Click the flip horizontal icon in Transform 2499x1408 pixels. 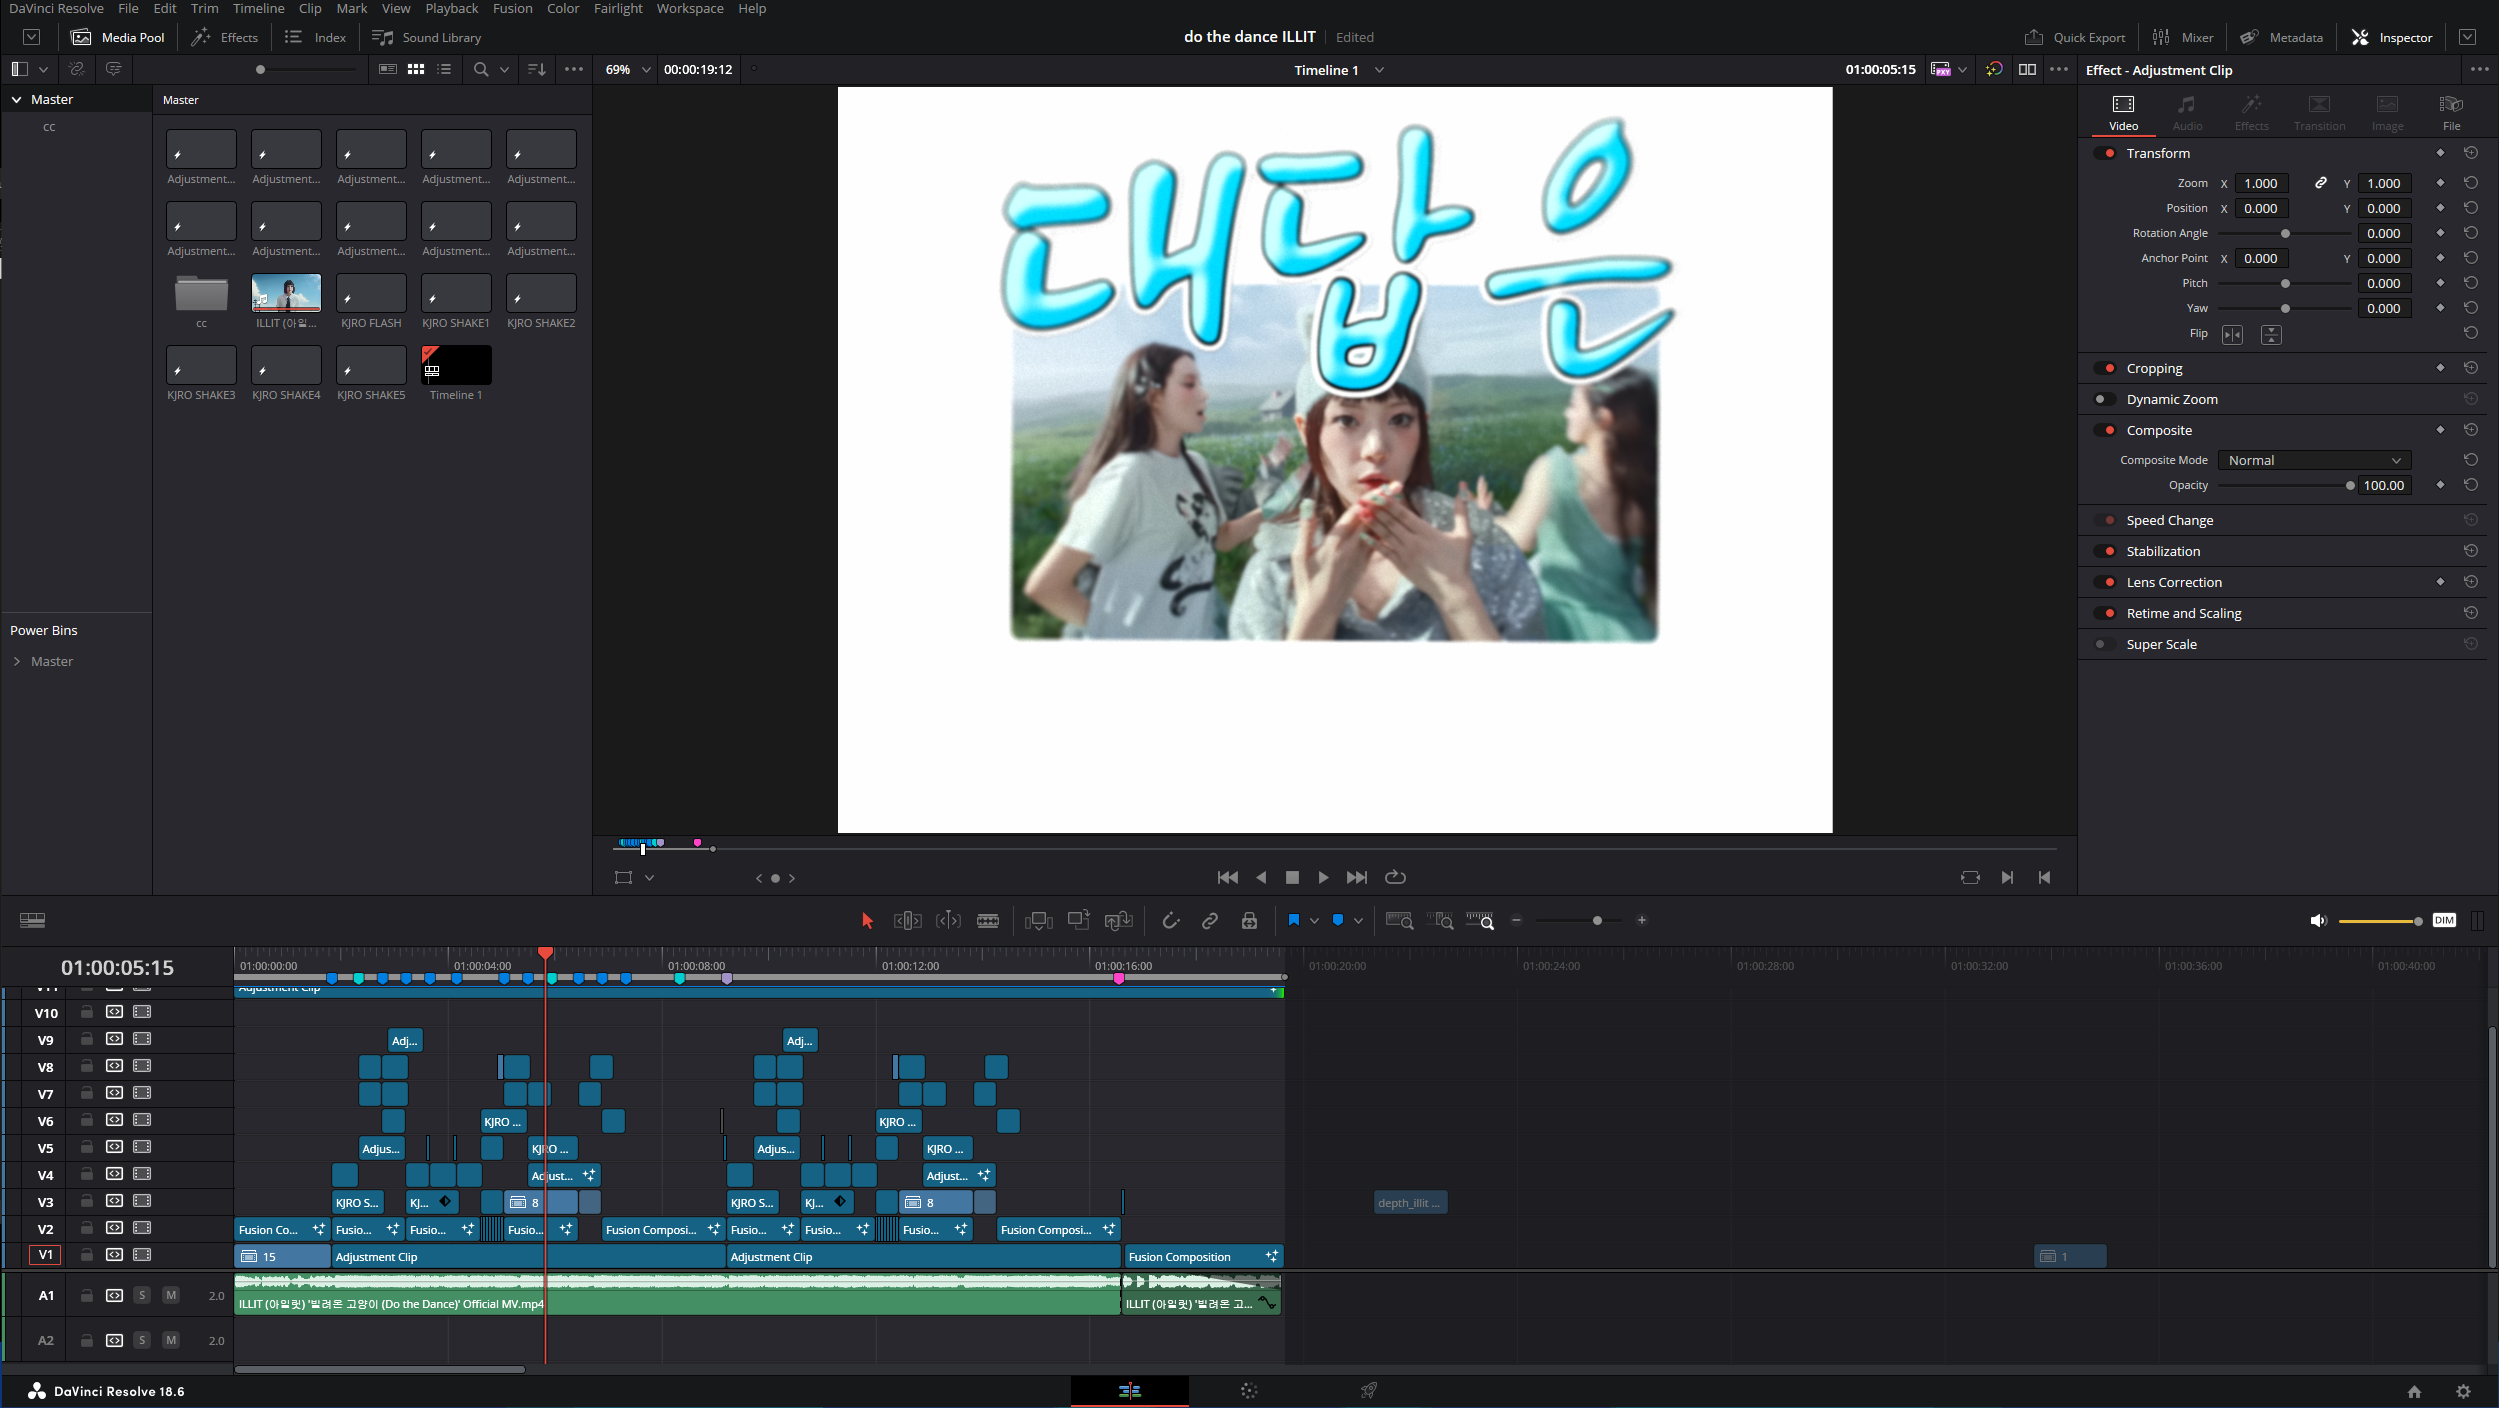2232,335
